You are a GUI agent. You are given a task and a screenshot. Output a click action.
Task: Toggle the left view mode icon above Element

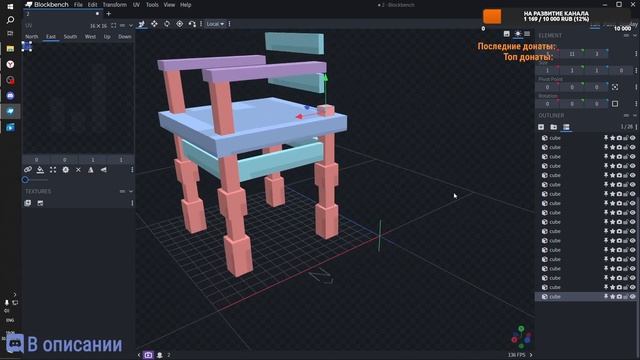507,34
